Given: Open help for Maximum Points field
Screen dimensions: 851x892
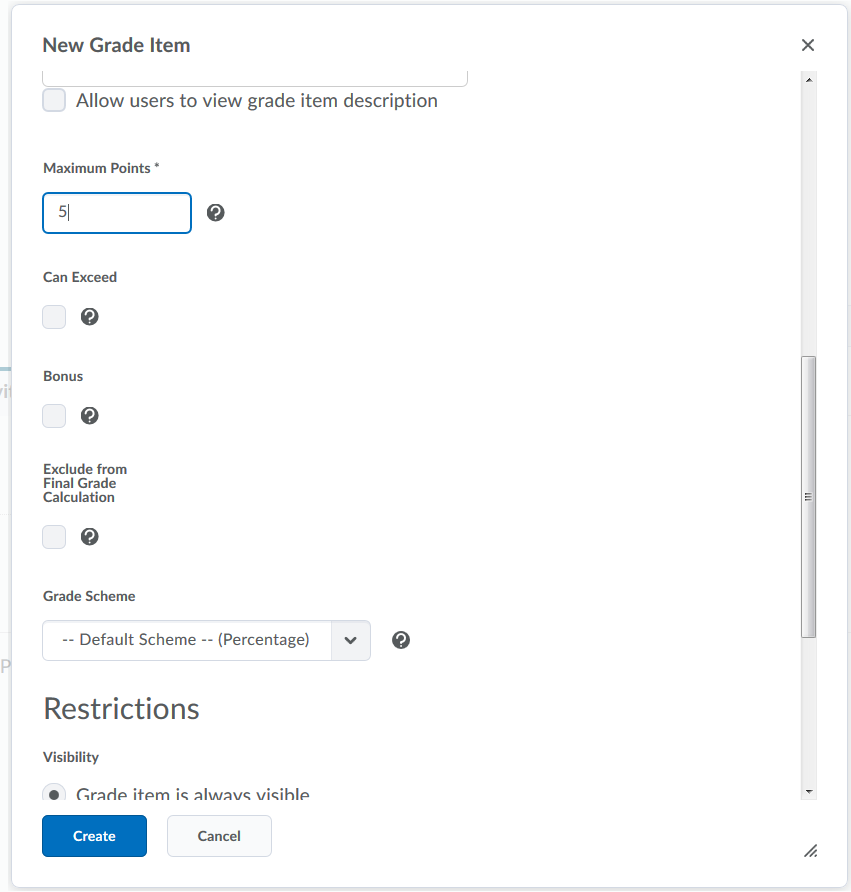Looking at the screenshot, I should pyautogui.click(x=216, y=212).
